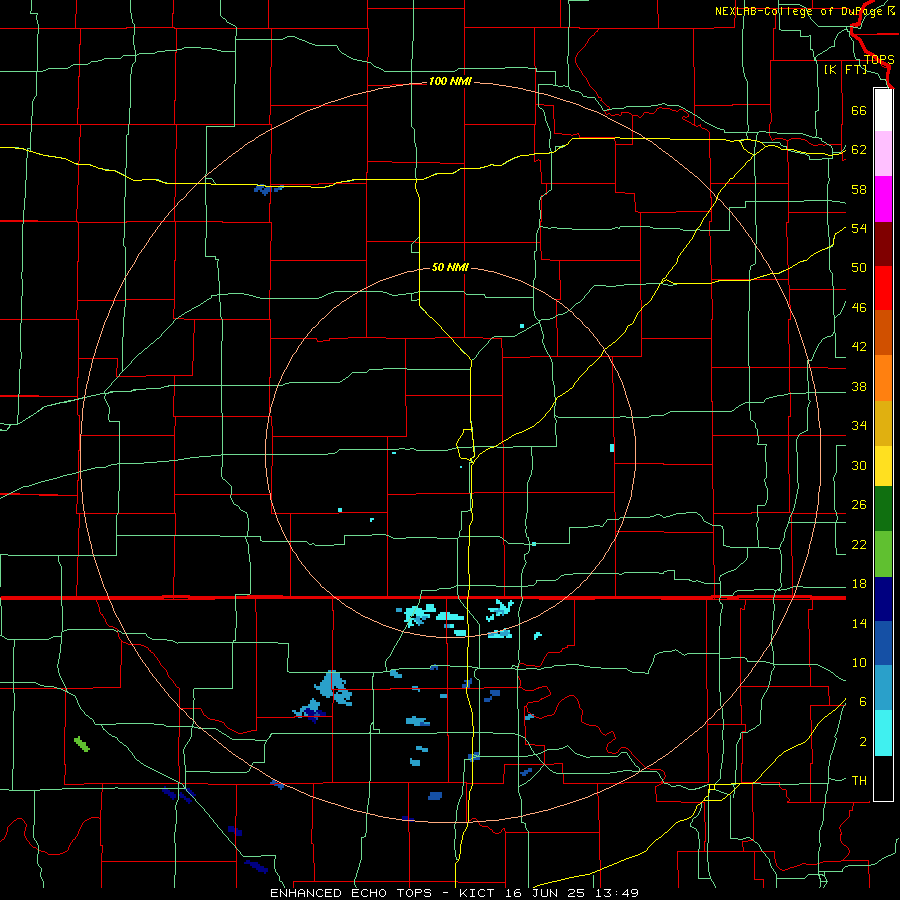Click legend value '14'

859,624
